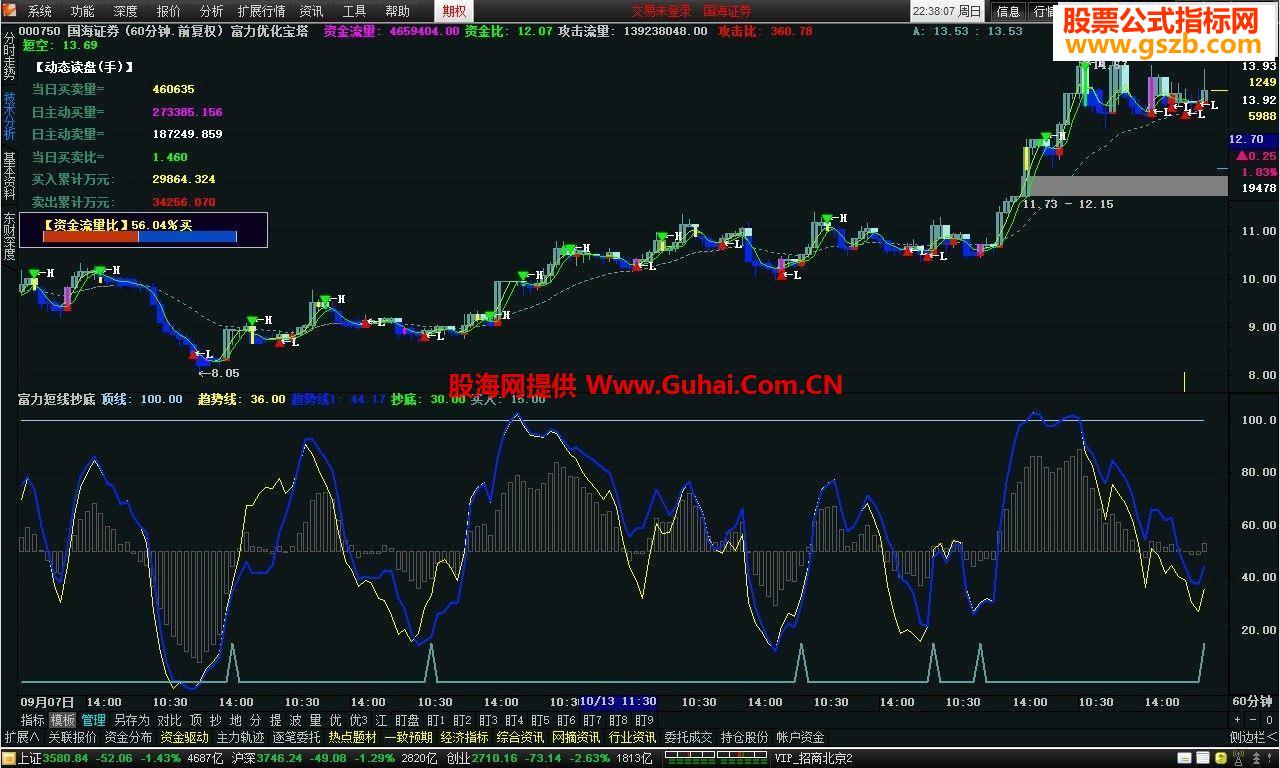Select the 优3 indicator shortcut
Screen dimensions: 1280x768
click(x=358, y=720)
